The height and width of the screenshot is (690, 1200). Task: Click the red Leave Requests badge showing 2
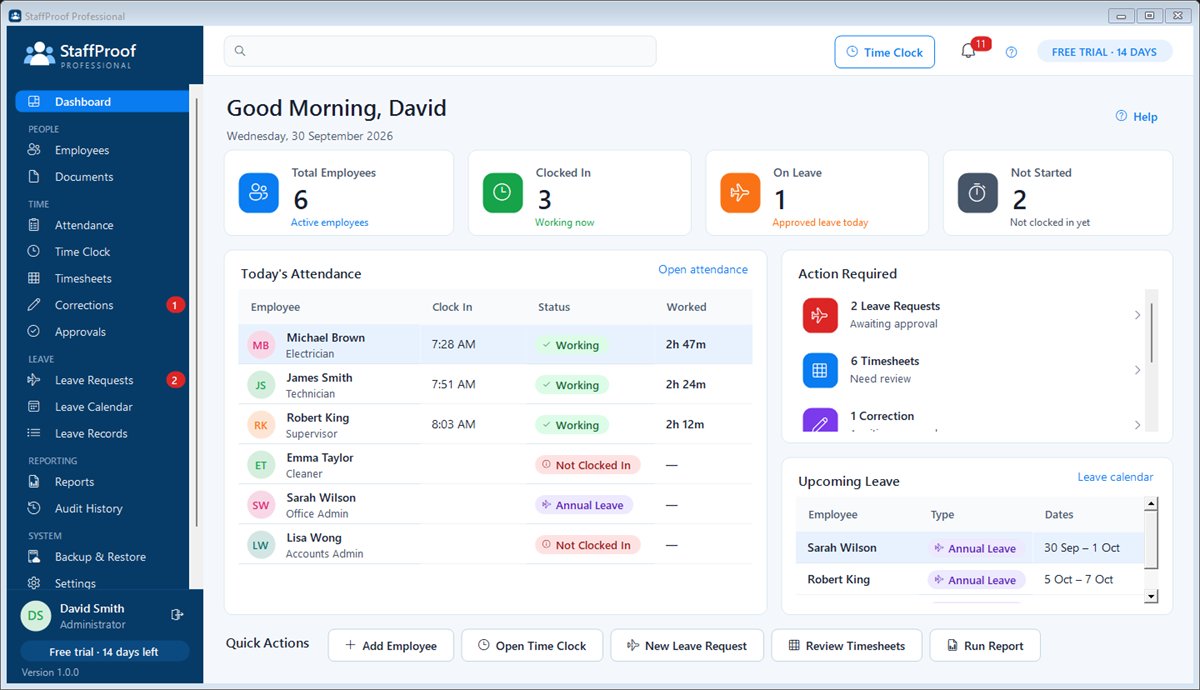(x=175, y=380)
